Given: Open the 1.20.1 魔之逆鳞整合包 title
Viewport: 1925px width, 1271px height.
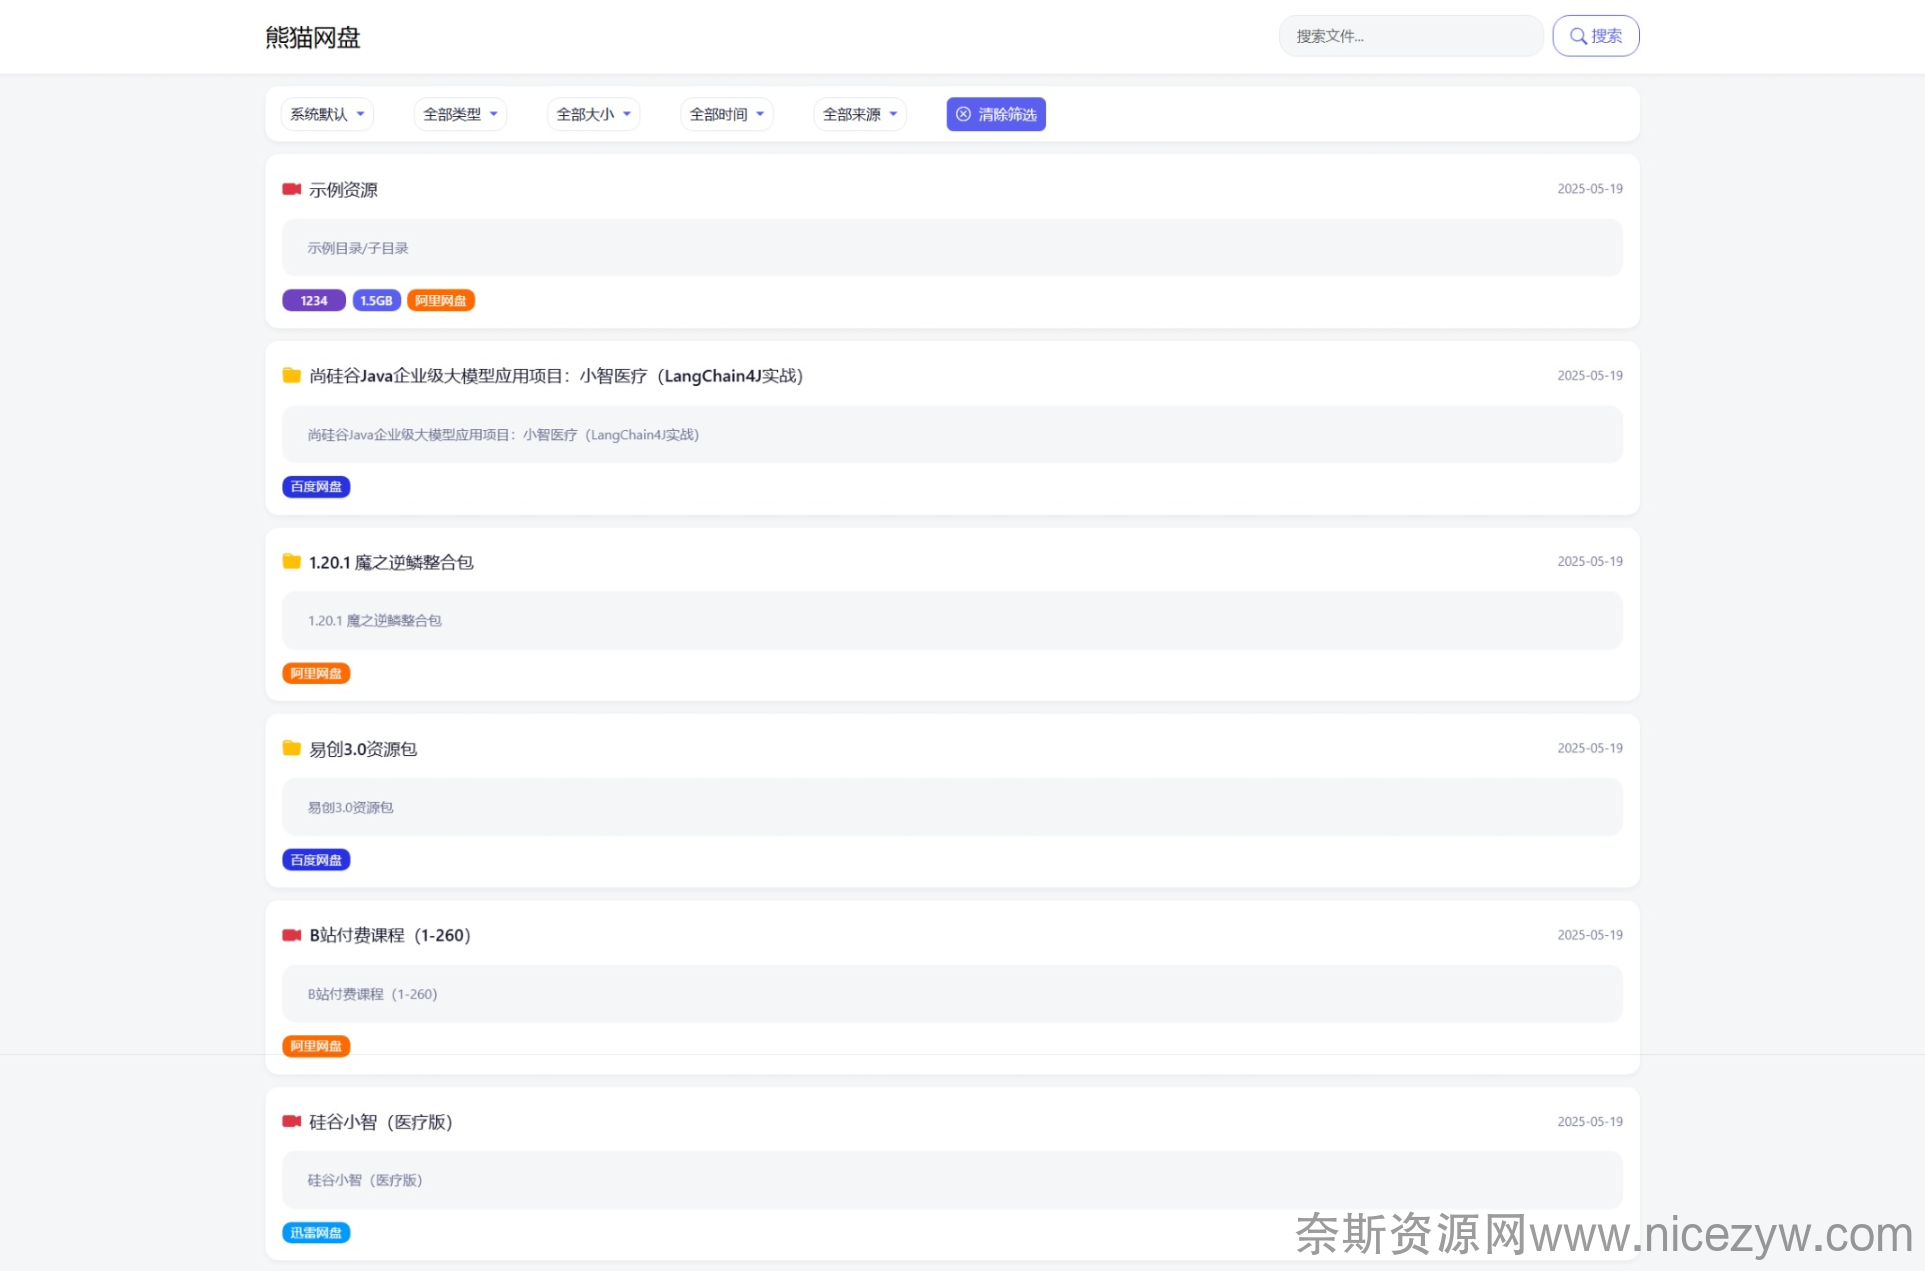Looking at the screenshot, I should [x=391, y=563].
